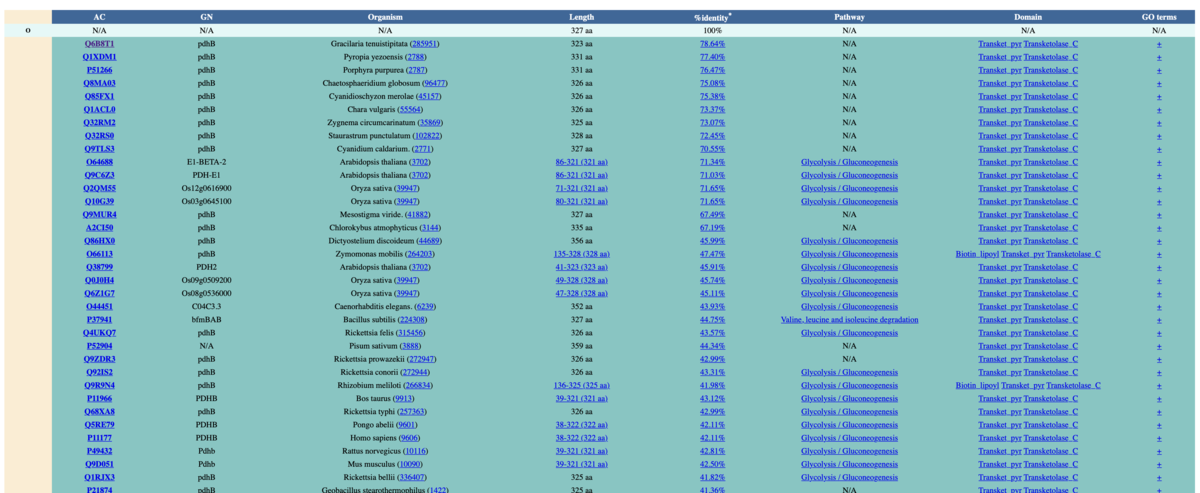
Task: Open accession A2CI50 entry
Action: tap(99, 227)
